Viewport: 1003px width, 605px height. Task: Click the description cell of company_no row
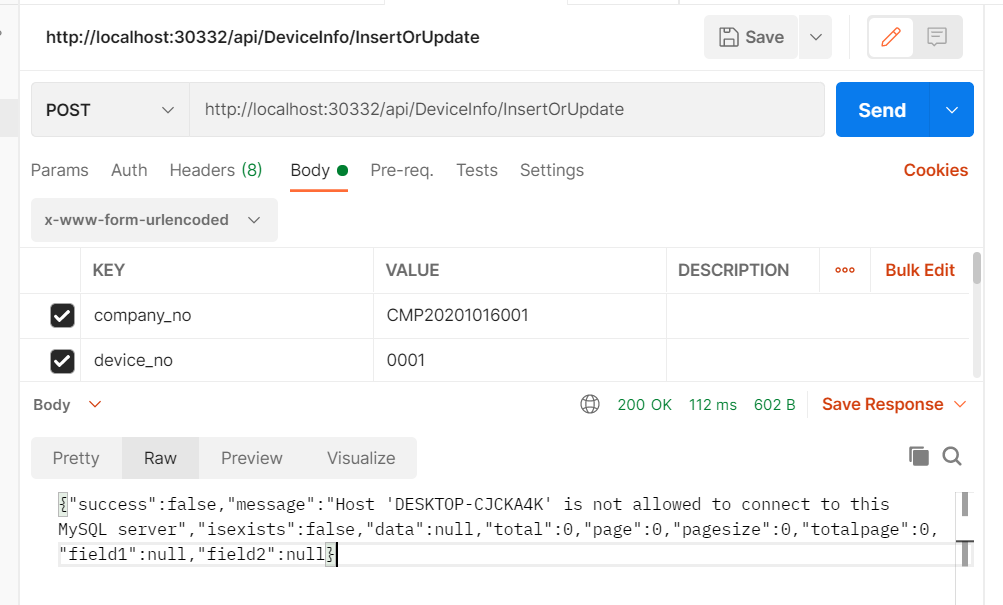(817, 315)
